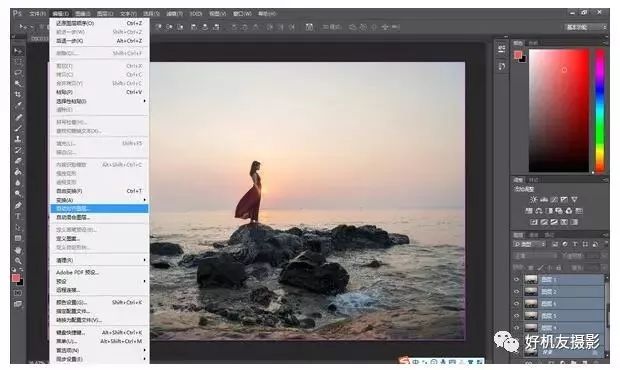Open the layer filter type dropdown

click(x=529, y=244)
